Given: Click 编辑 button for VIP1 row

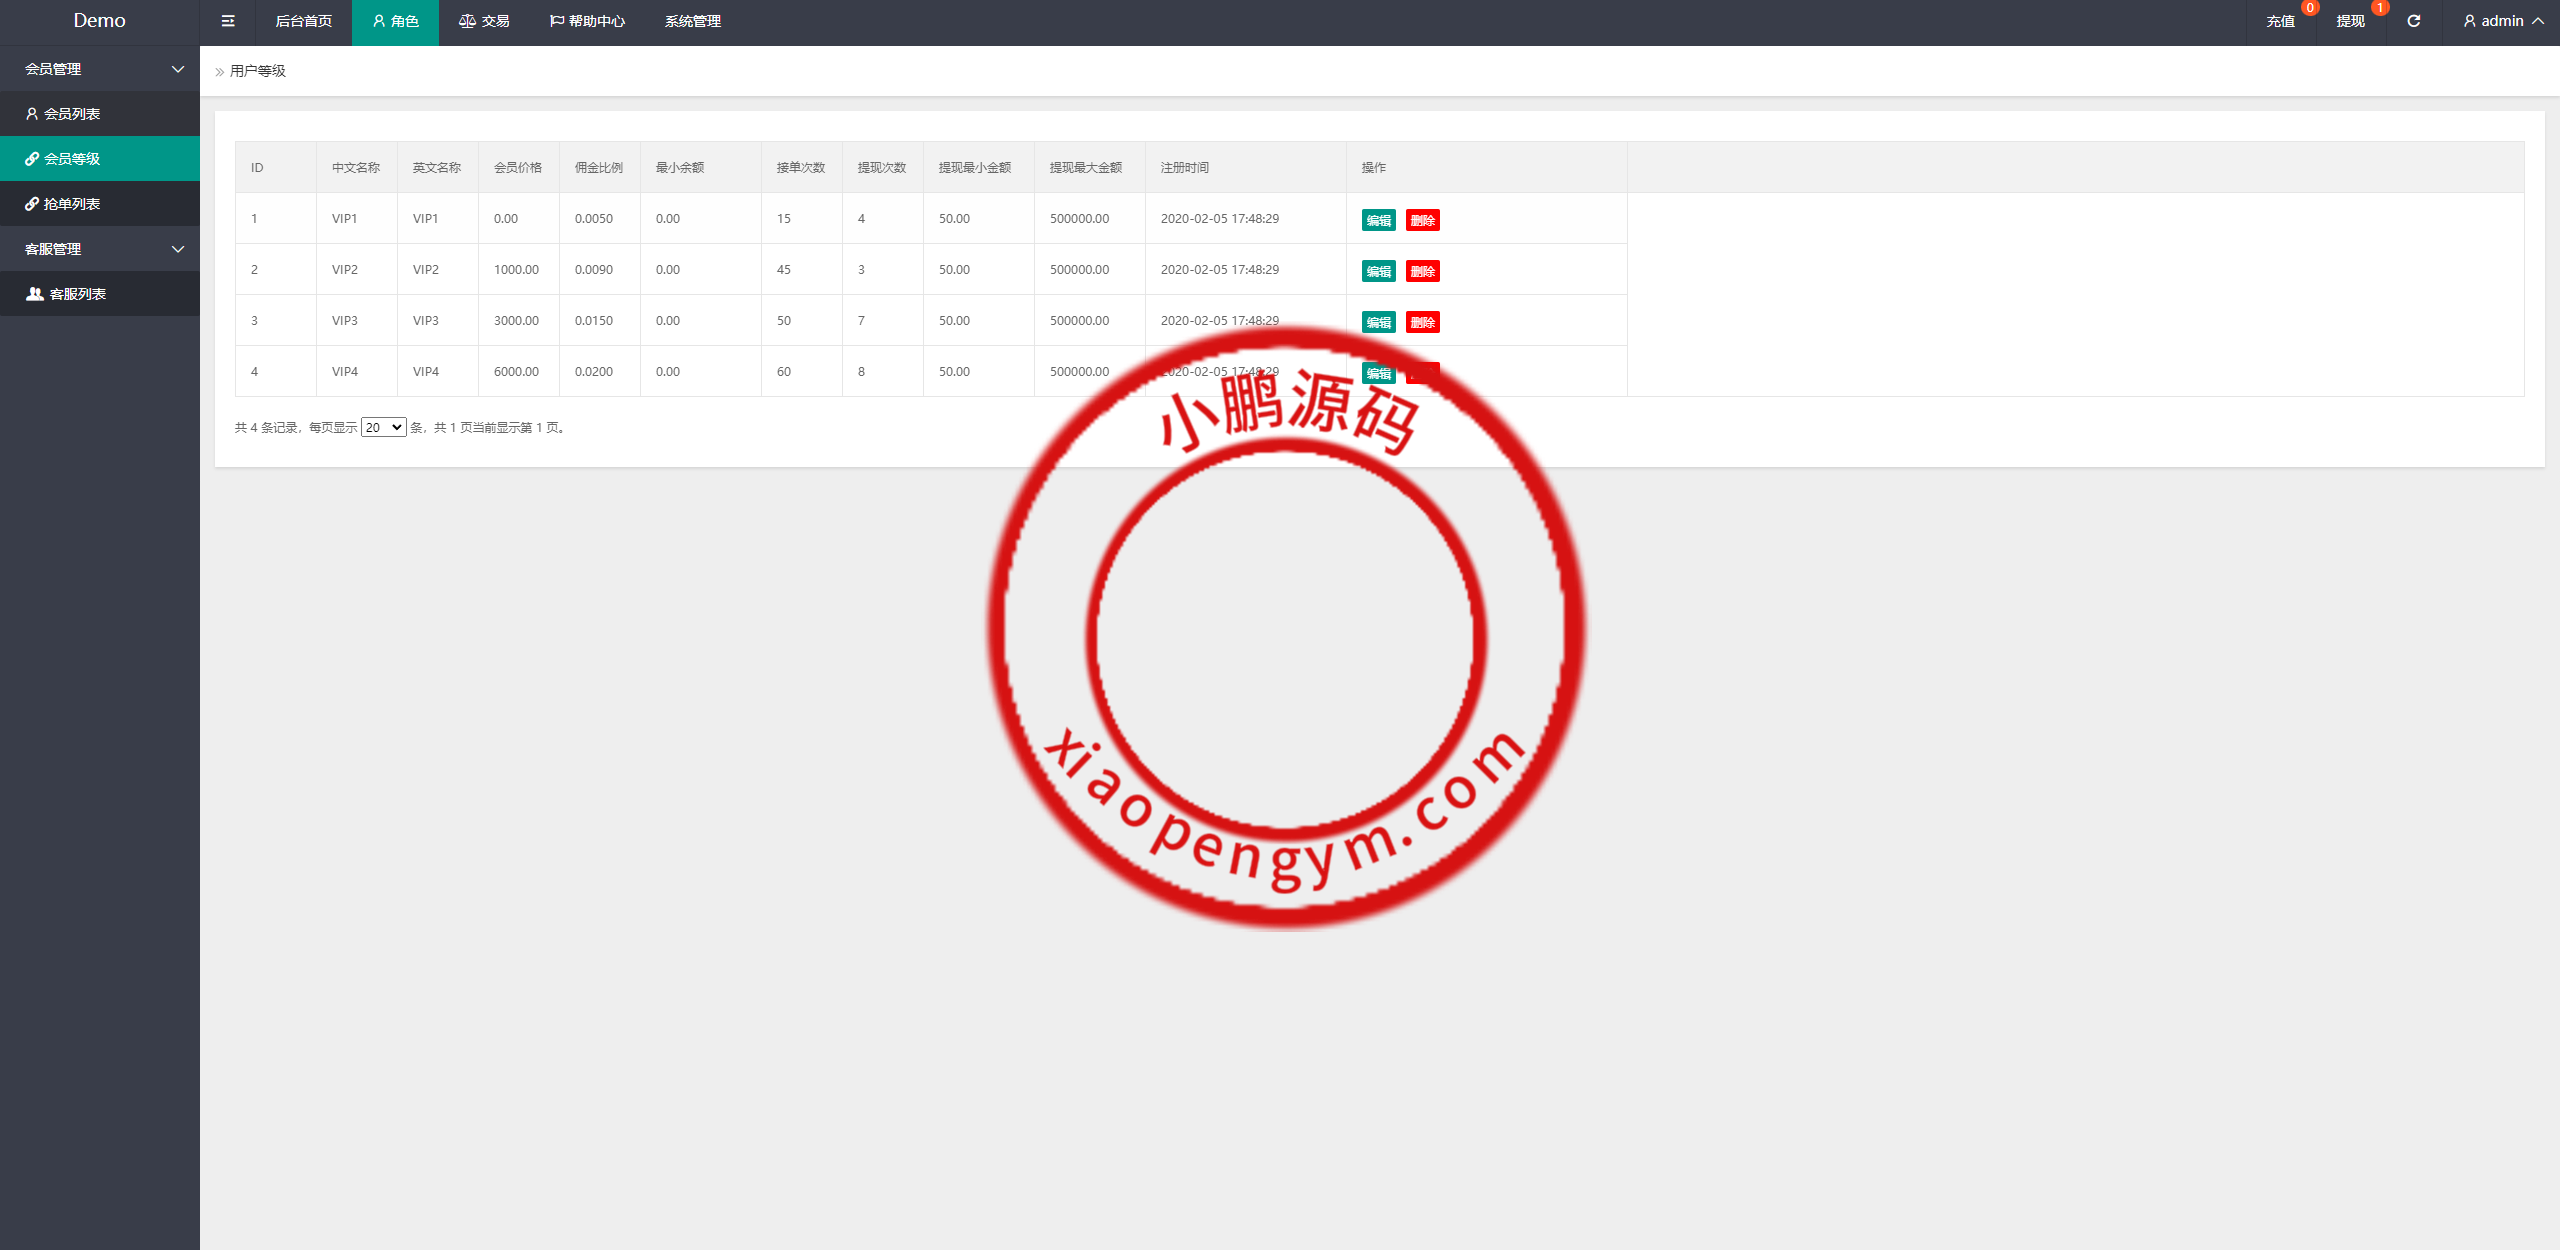Looking at the screenshot, I should (x=1378, y=221).
